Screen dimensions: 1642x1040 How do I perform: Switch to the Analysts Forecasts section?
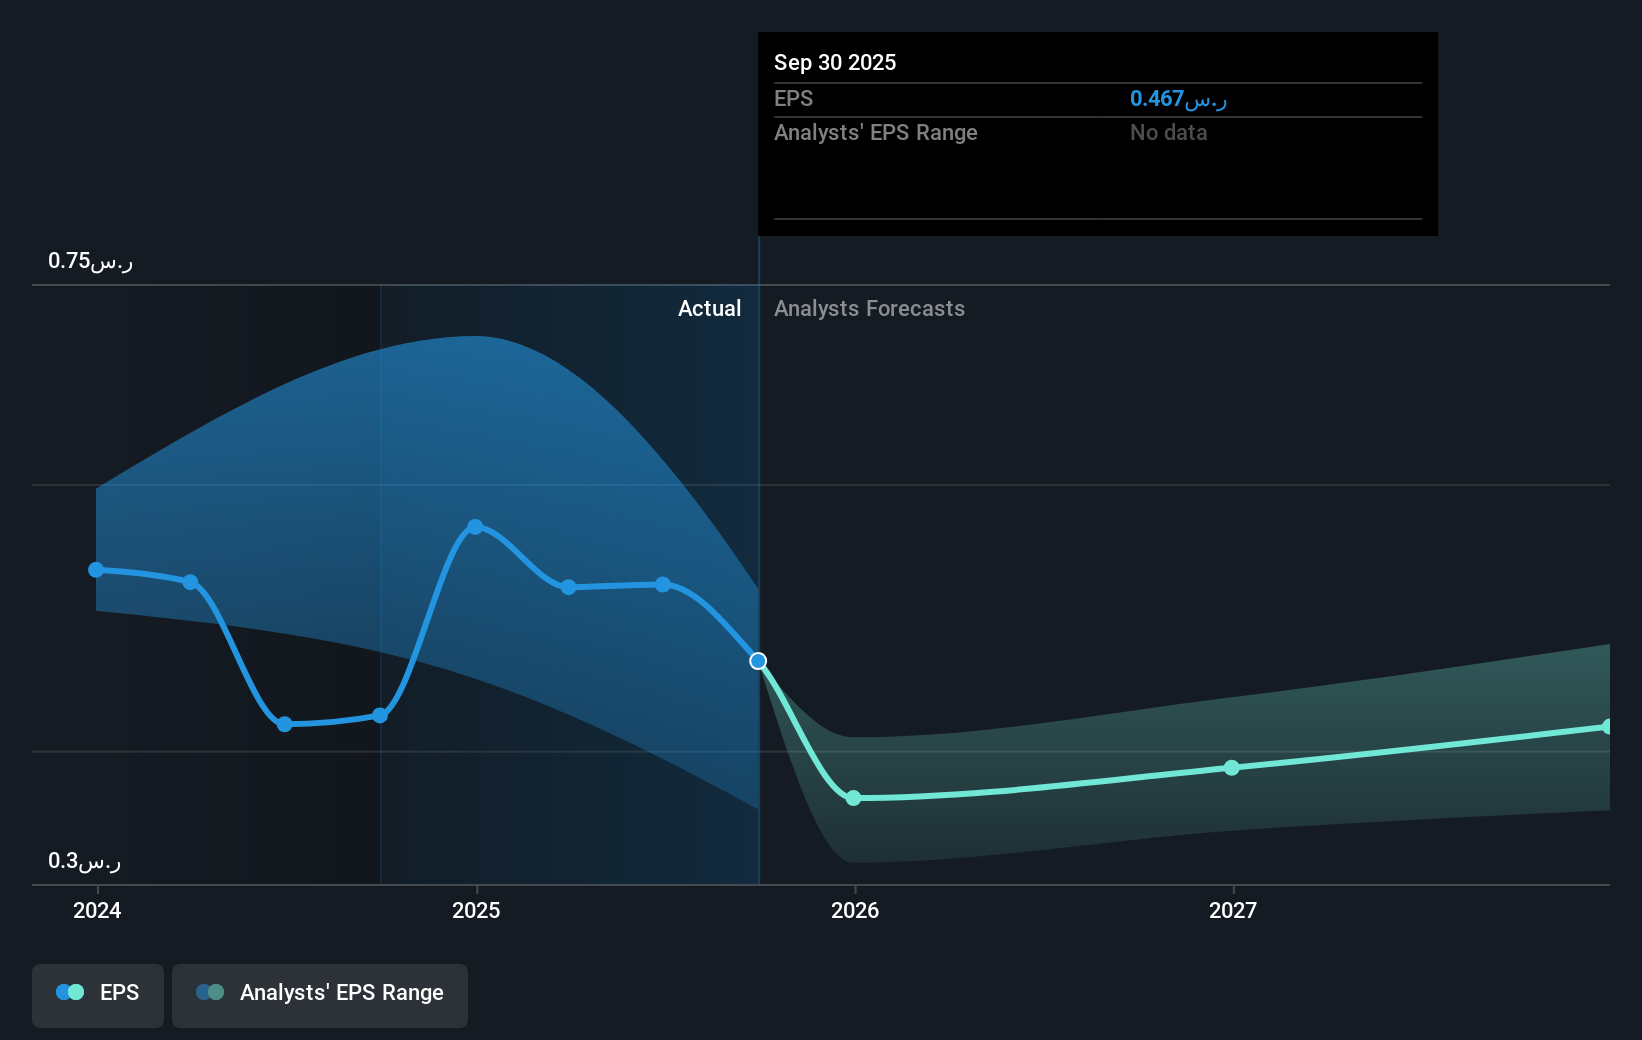click(868, 308)
